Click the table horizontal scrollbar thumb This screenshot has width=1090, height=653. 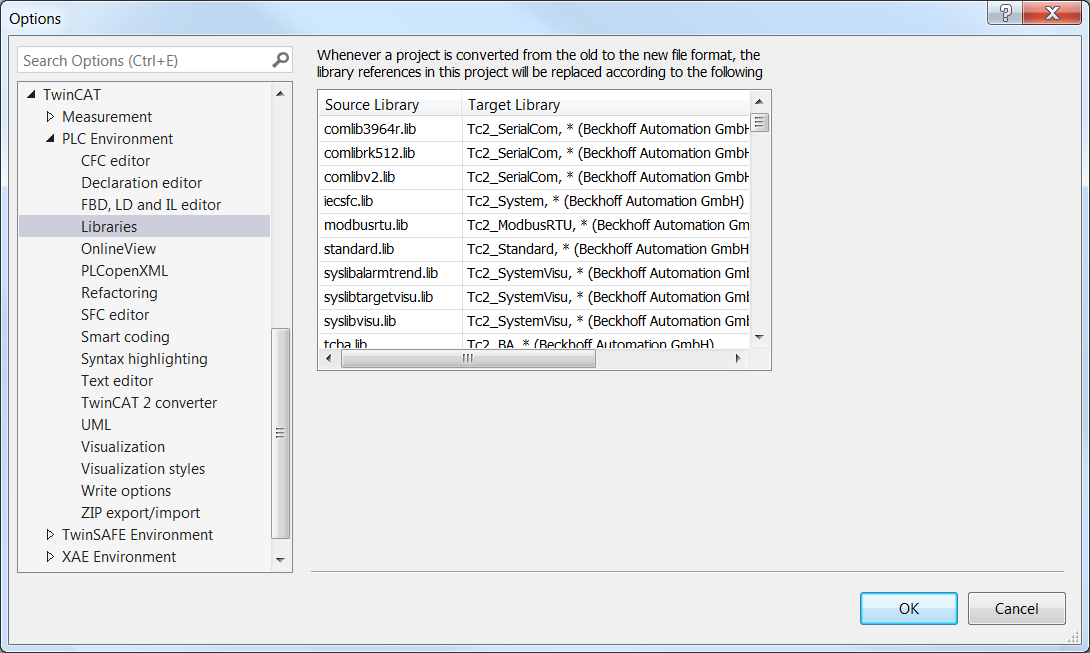pos(468,358)
